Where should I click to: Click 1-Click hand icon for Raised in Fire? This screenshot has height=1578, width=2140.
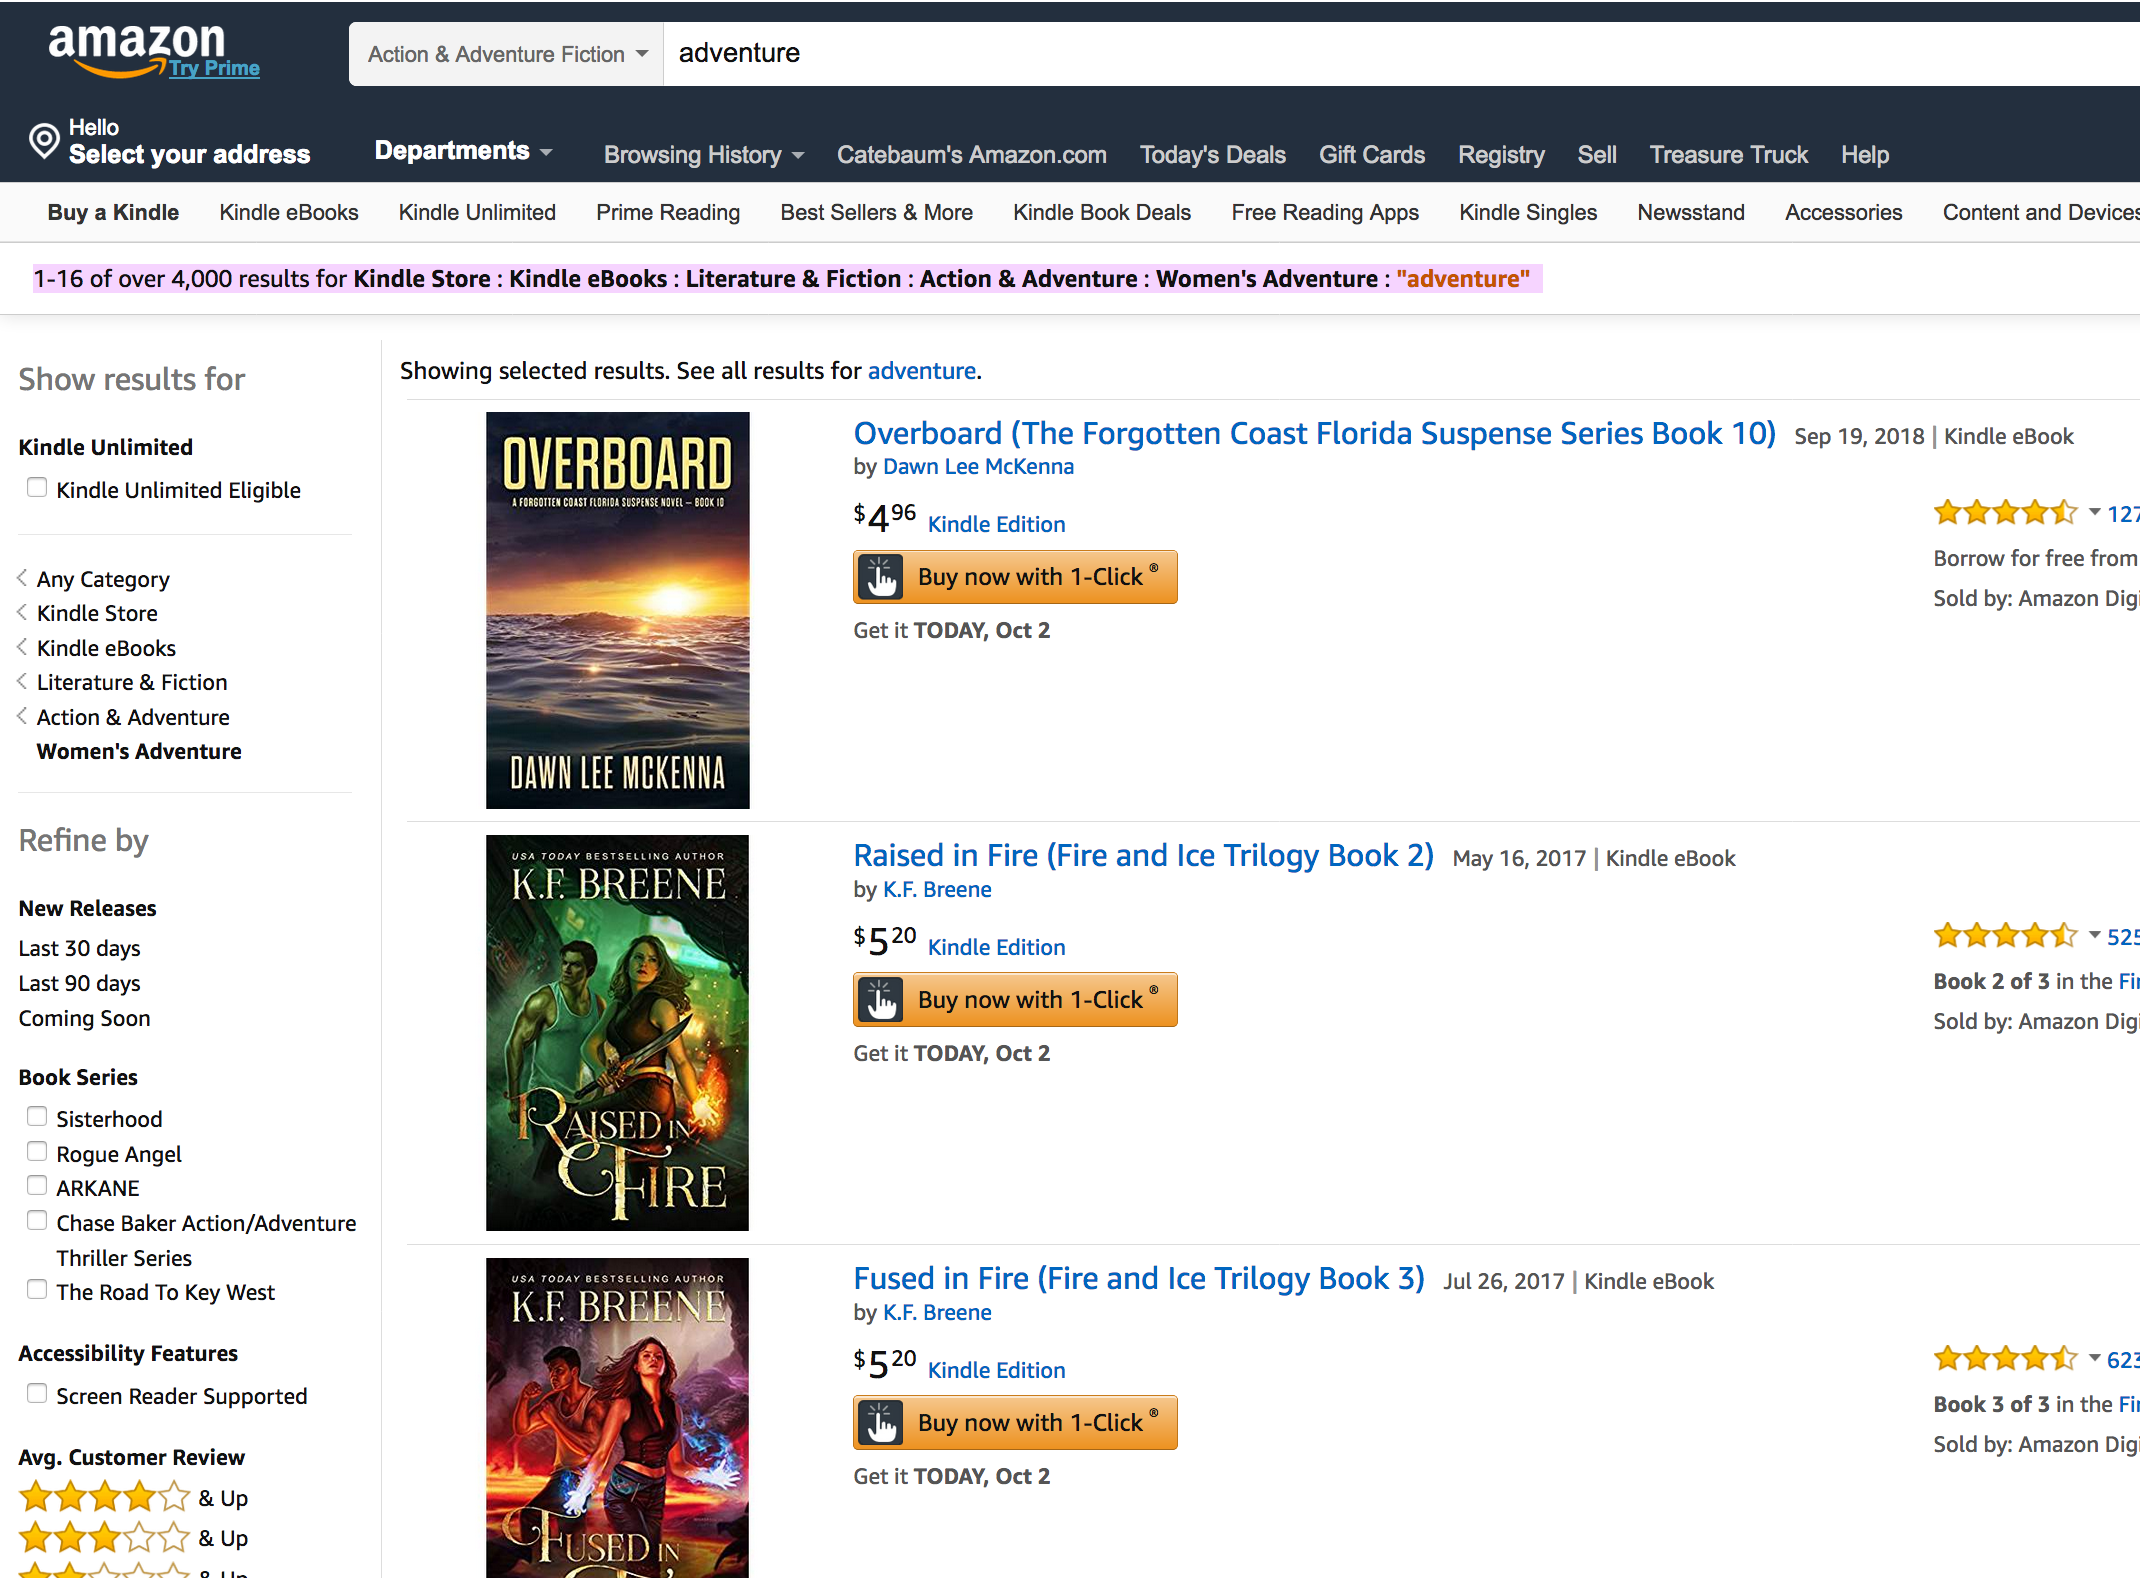(x=881, y=1000)
